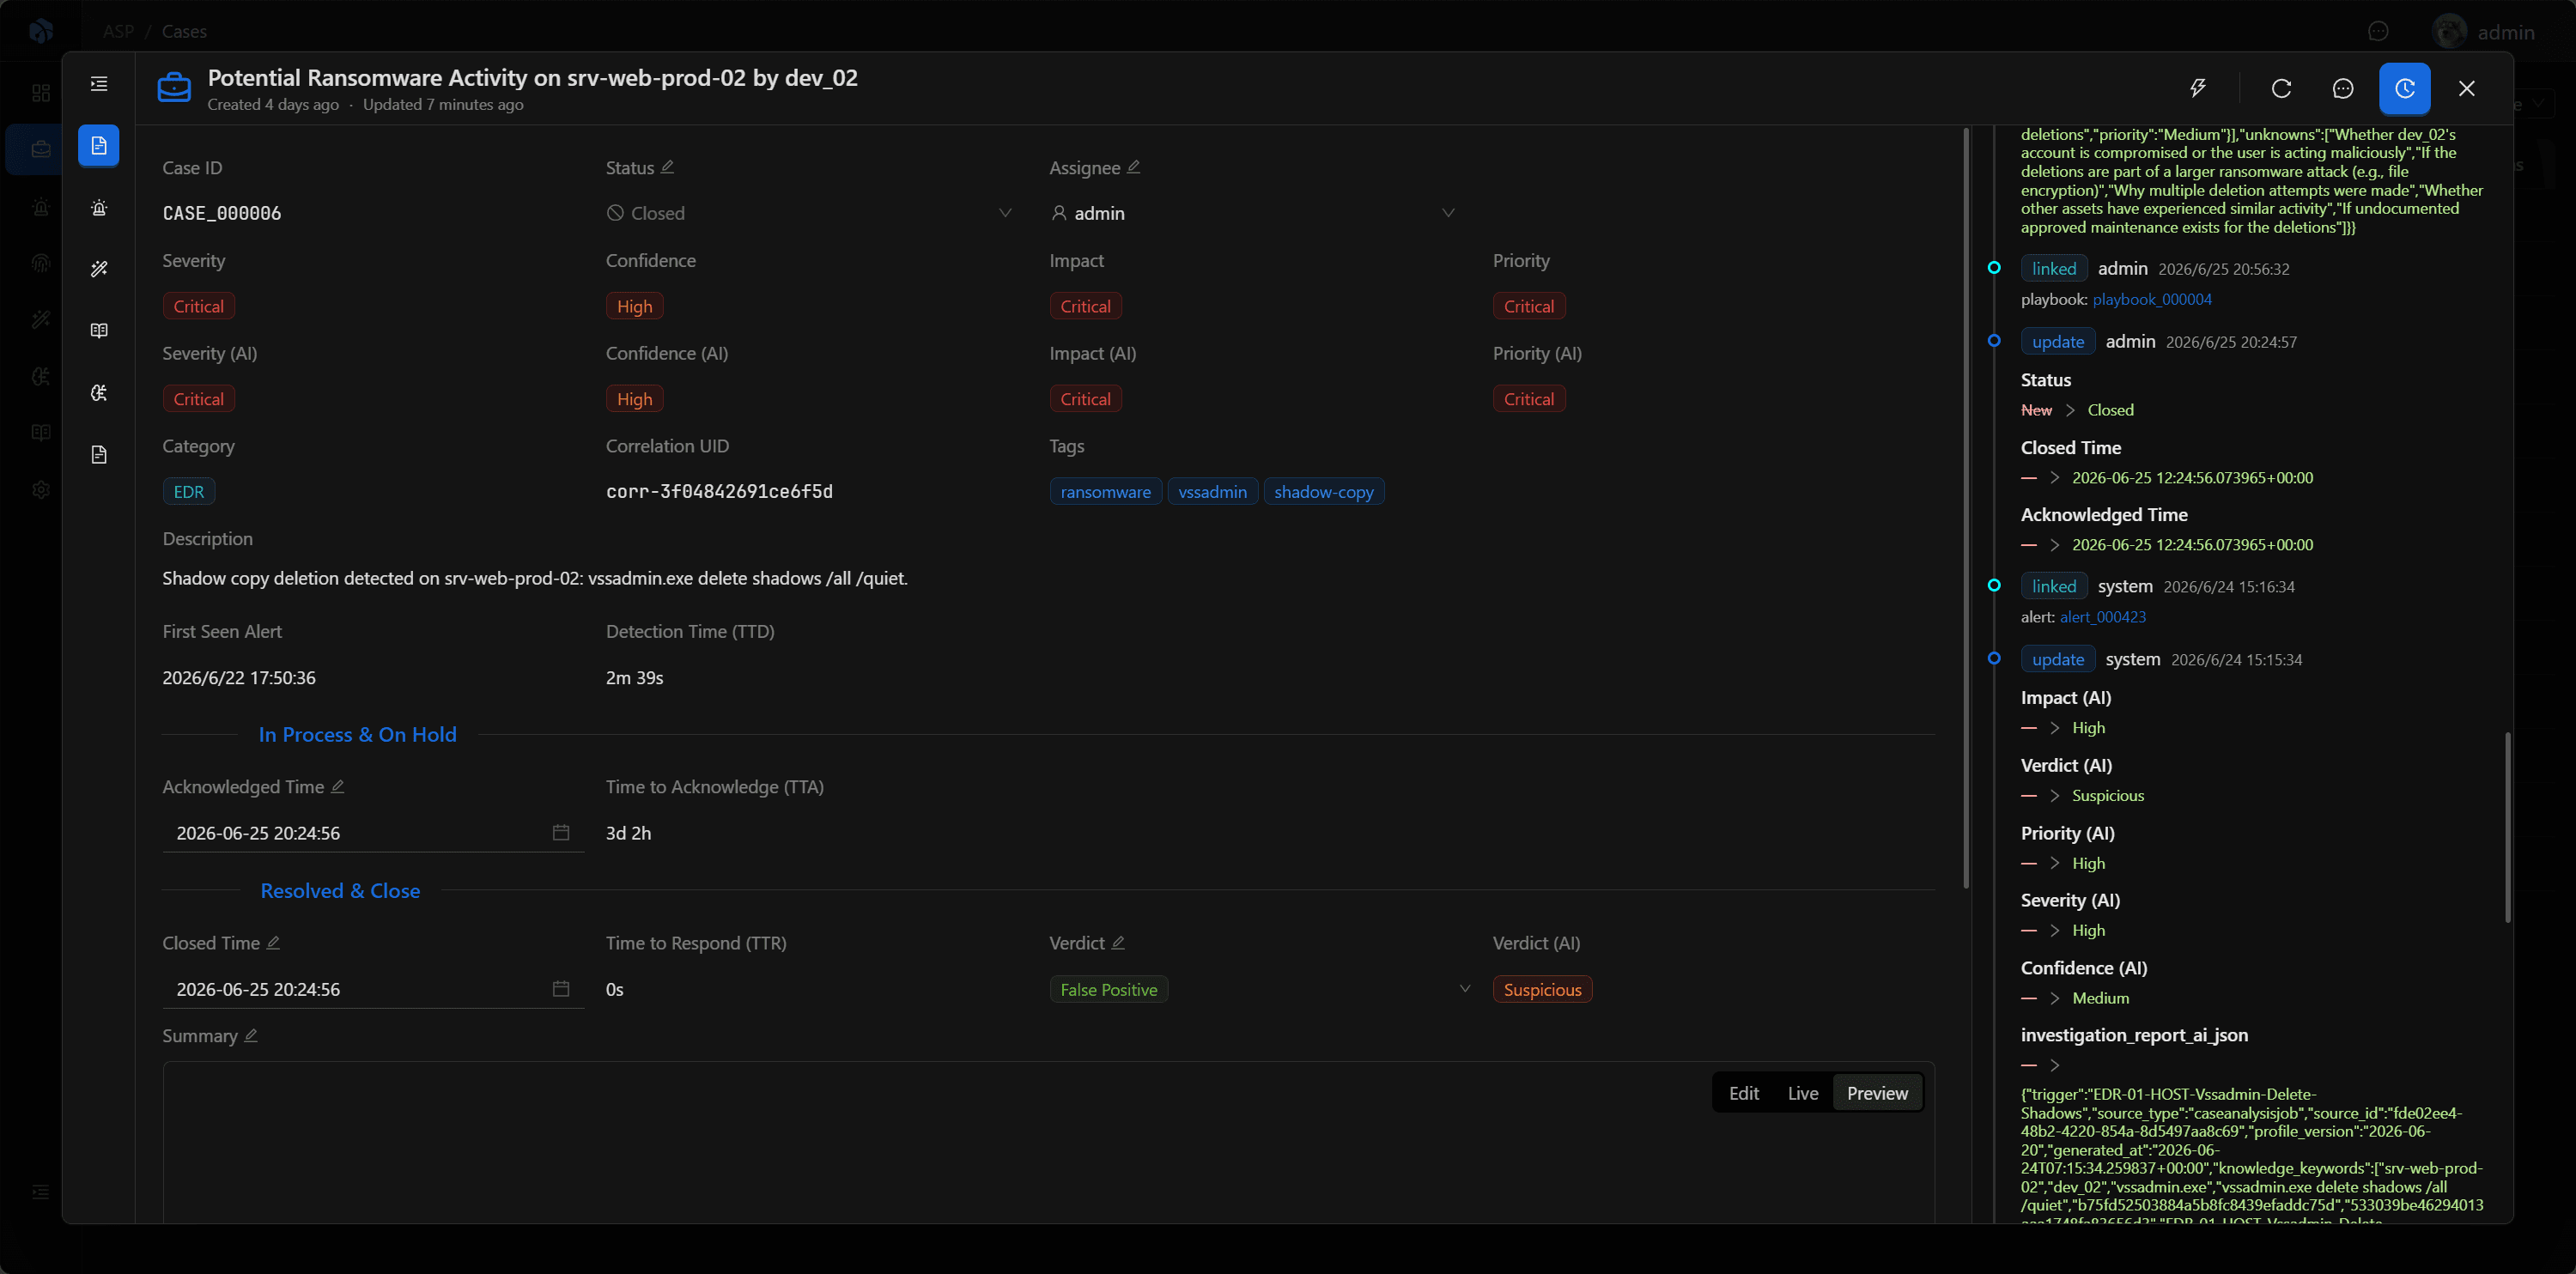The image size is (2576, 1274).
Task: Click the EDR category badge
Action: coord(189,492)
